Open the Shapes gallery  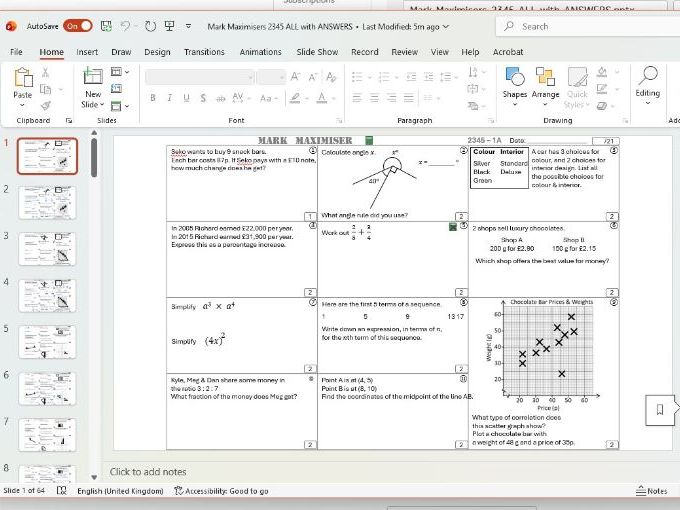[x=514, y=80]
